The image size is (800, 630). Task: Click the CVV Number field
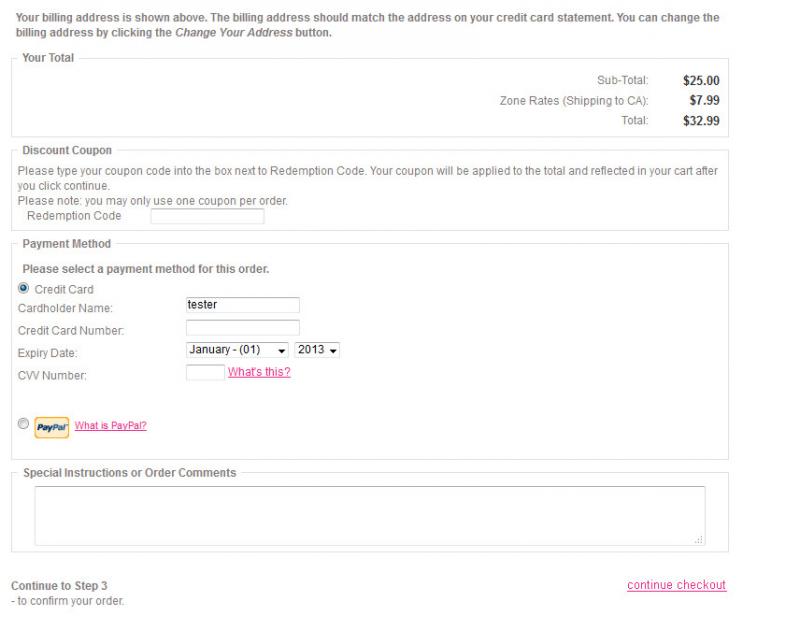click(x=205, y=372)
